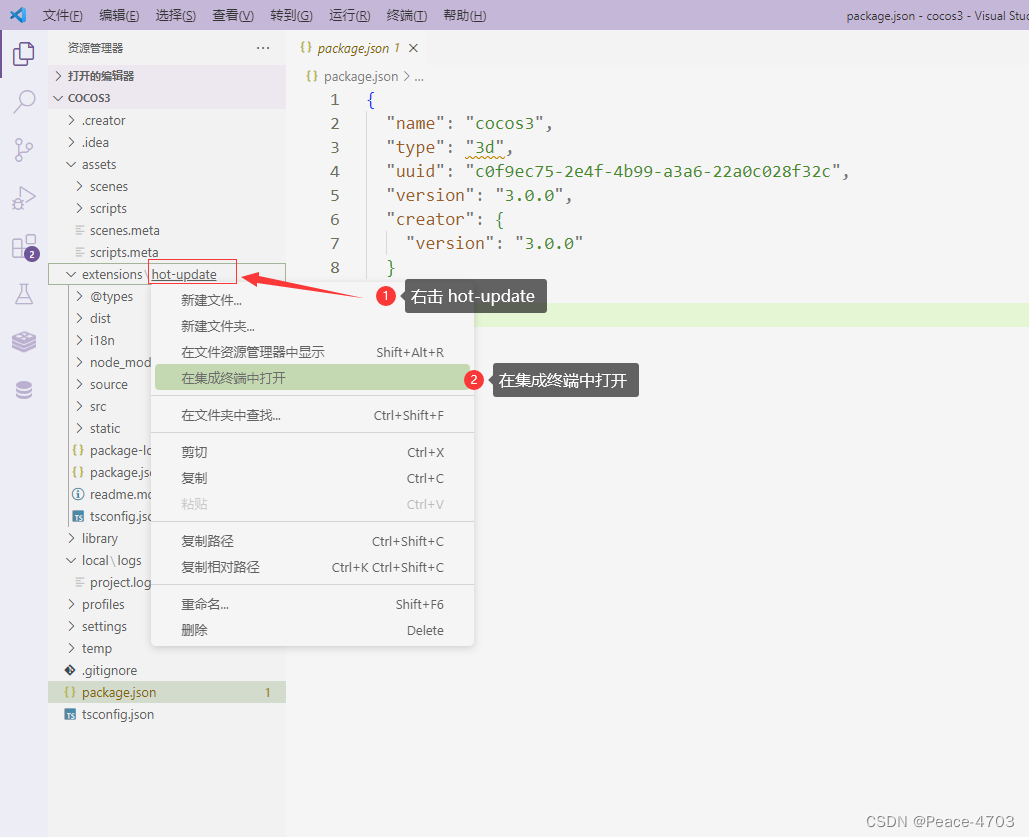The width and height of the screenshot is (1029, 837).
Task: Choose 复制相对路径 from context menu
Action: (x=312, y=567)
